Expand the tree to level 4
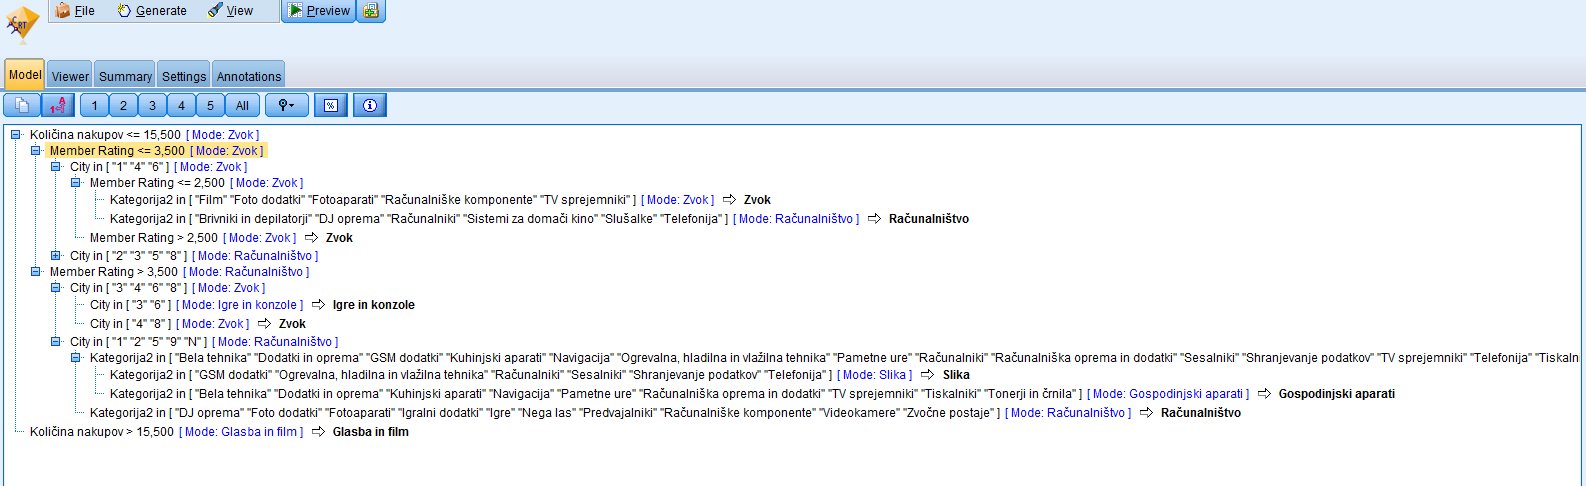The width and height of the screenshot is (1586, 486). click(x=181, y=105)
